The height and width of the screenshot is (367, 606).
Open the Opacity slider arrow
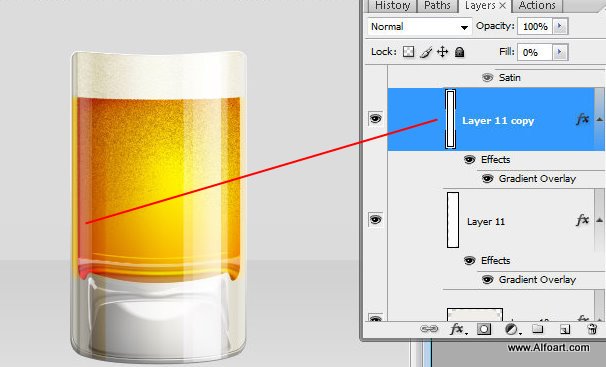point(560,27)
